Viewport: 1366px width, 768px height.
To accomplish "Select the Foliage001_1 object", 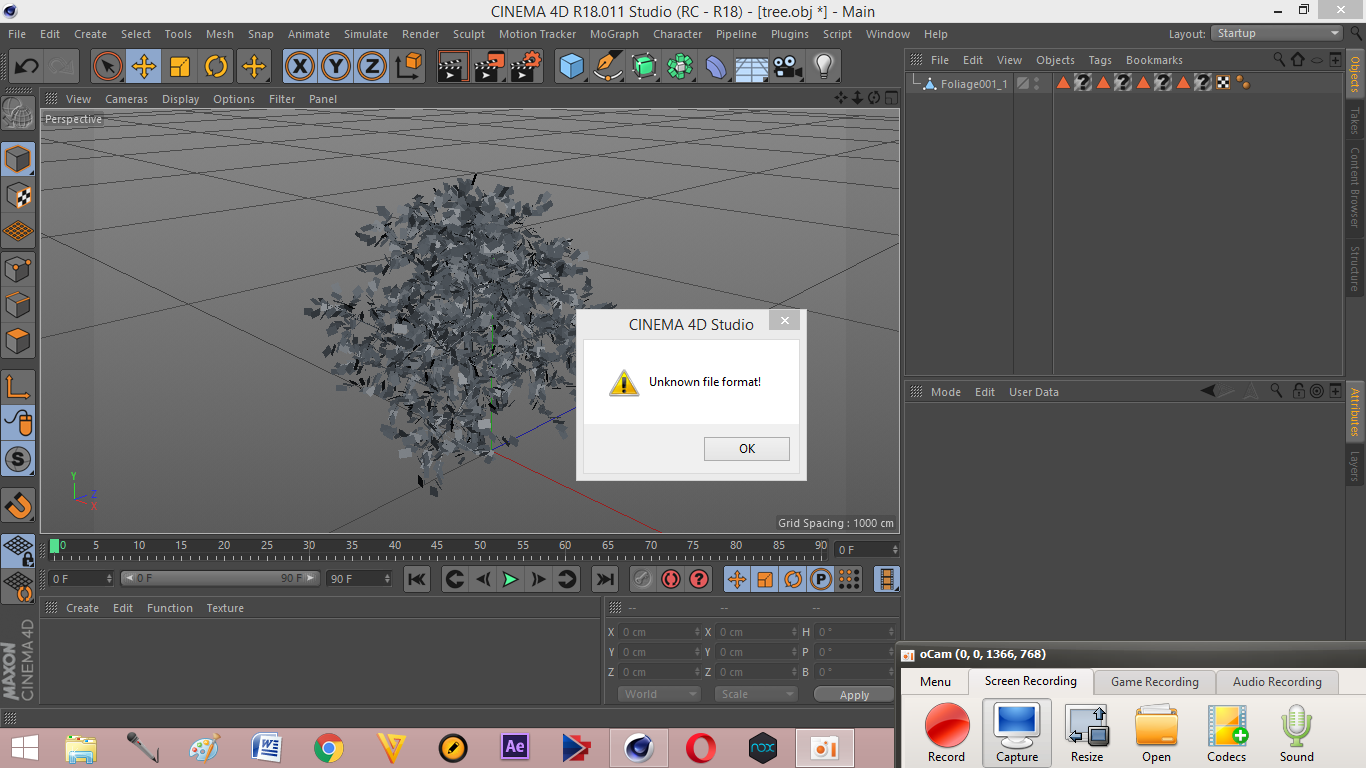I will (974, 84).
